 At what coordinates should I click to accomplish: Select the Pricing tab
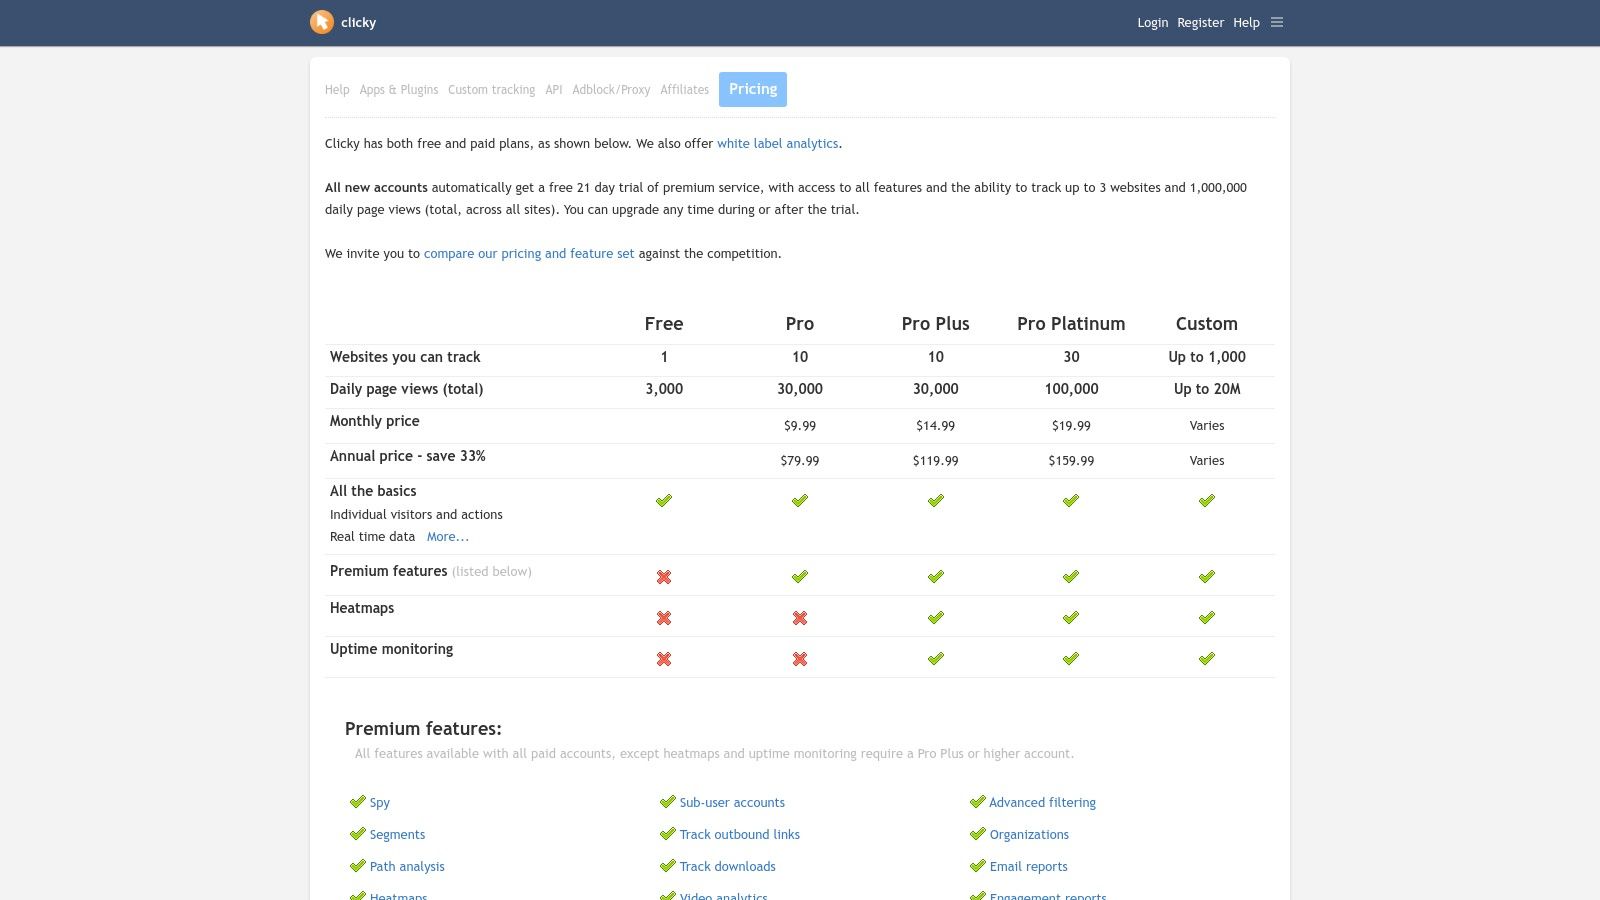[x=753, y=89]
